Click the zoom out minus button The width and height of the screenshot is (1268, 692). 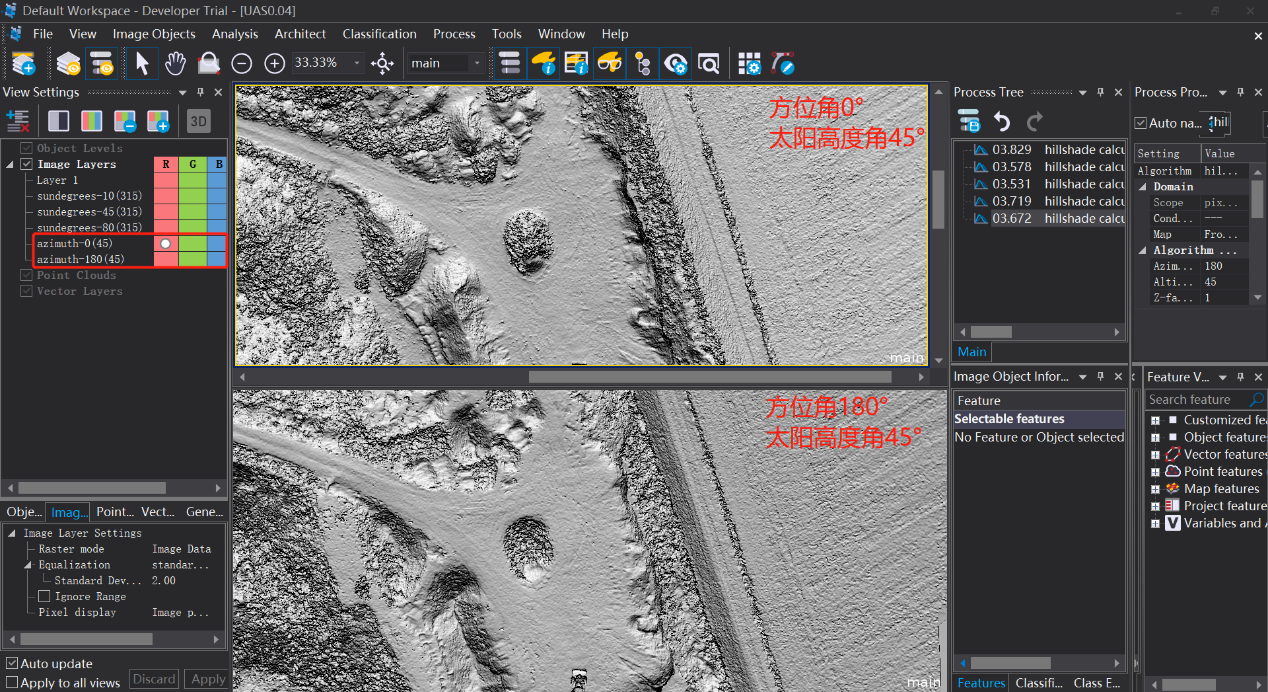pyautogui.click(x=241, y=64)
